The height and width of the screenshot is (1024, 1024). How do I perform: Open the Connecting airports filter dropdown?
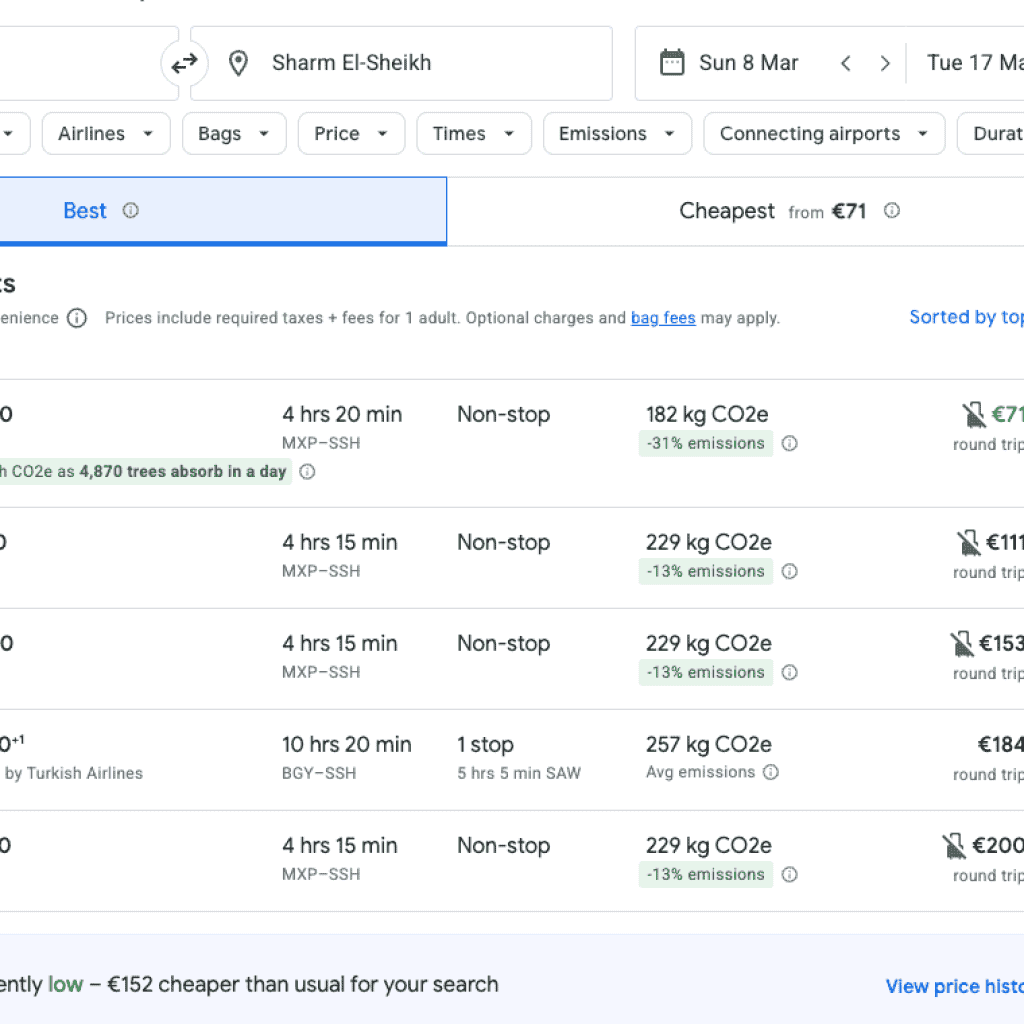pos(823,133)
